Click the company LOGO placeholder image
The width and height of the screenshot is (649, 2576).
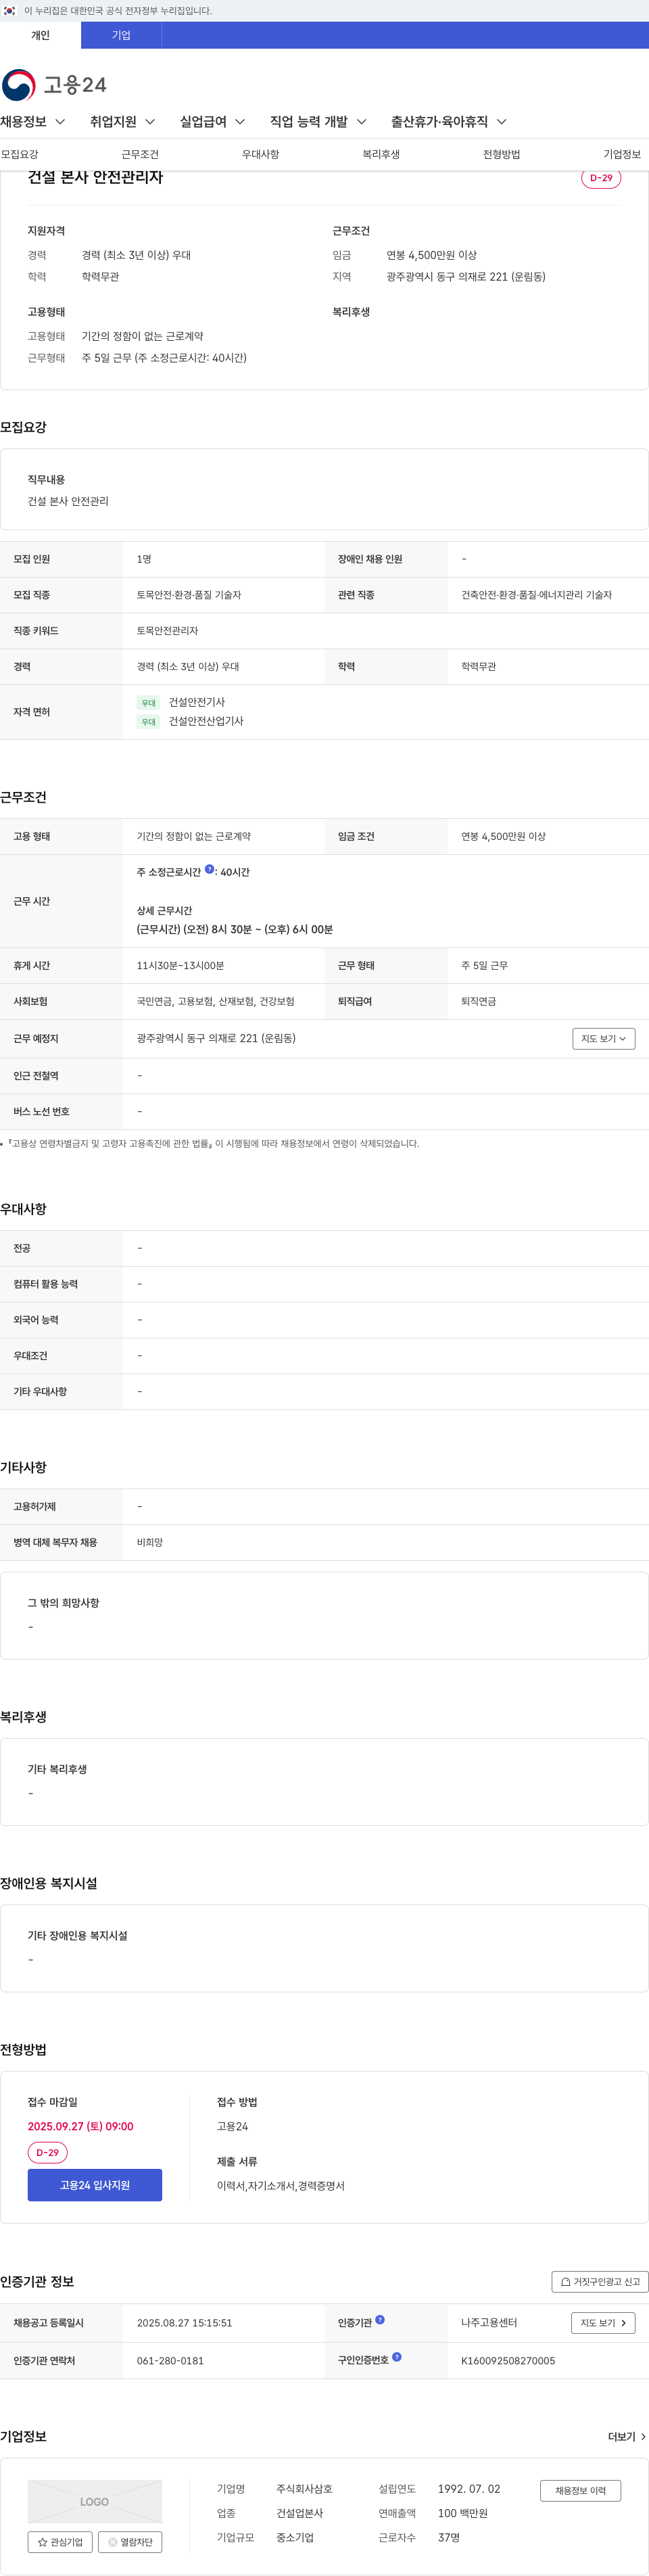(95, 2501)
